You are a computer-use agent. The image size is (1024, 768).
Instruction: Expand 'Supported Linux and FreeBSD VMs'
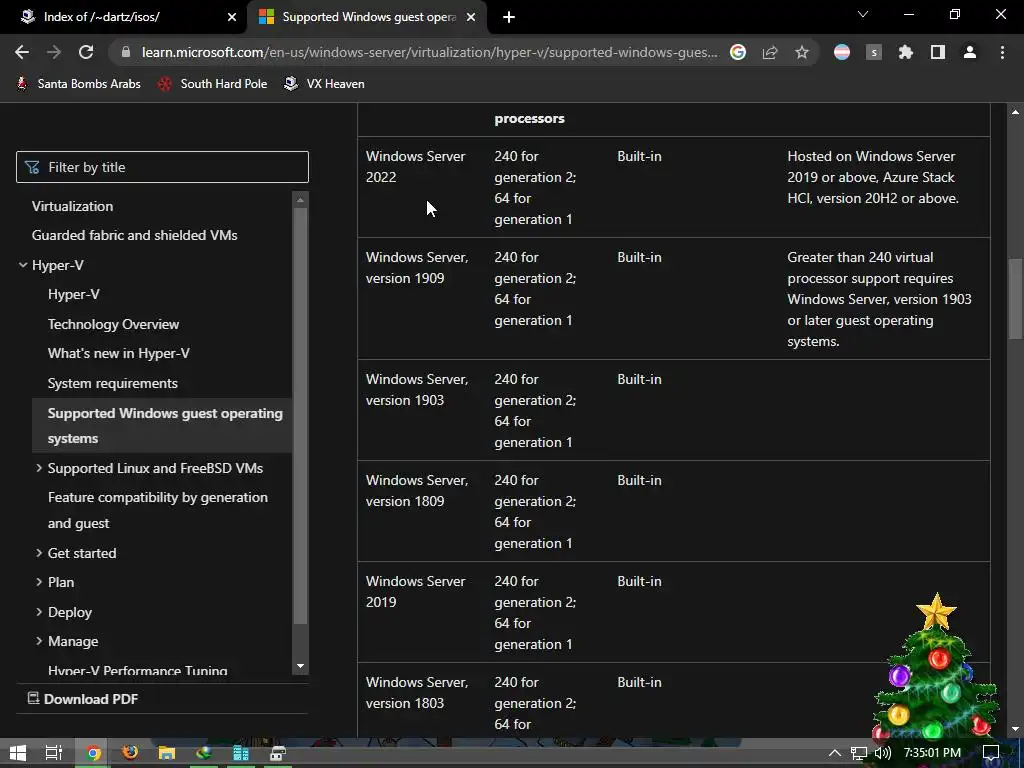click(x=39, y=468)
